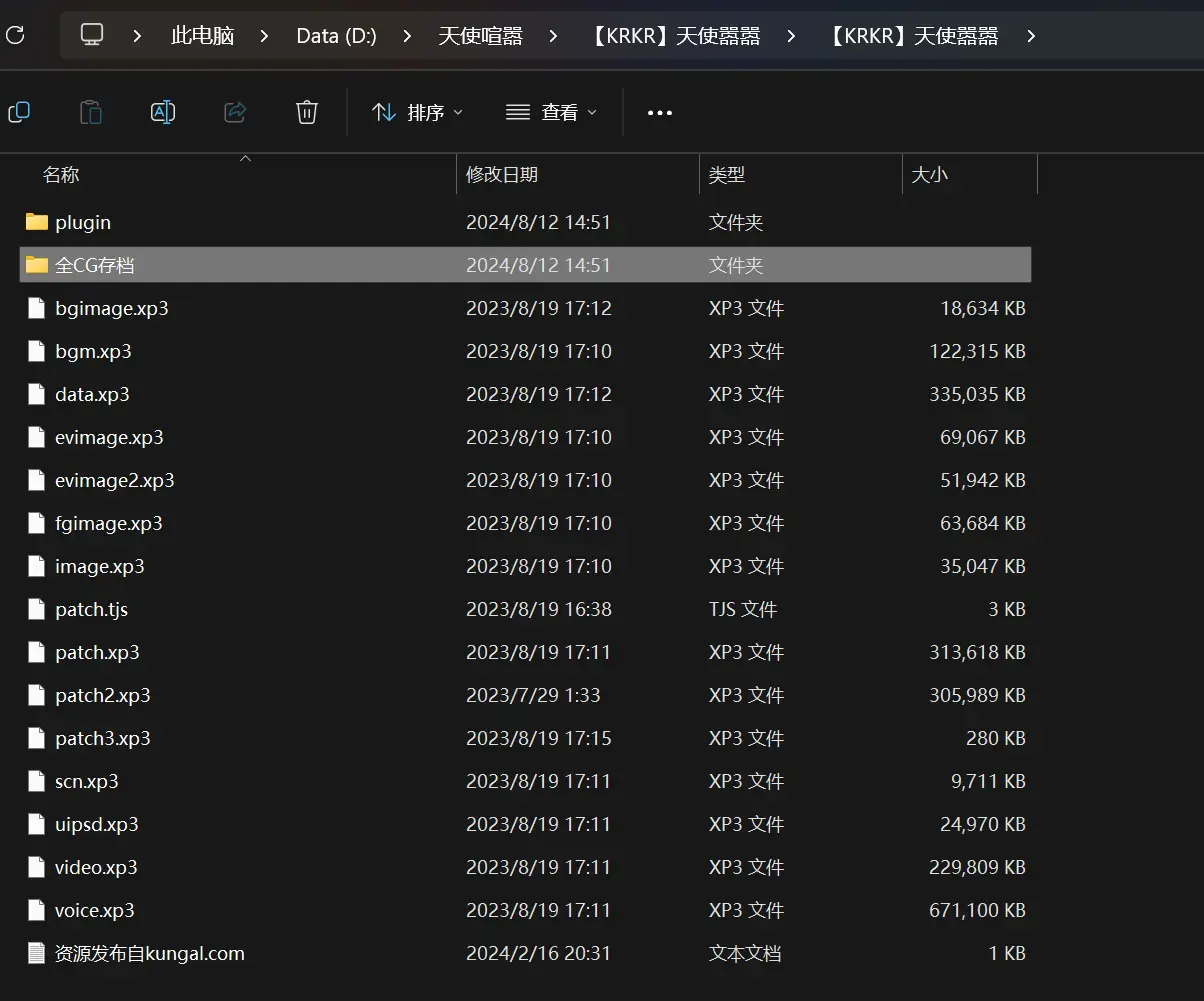Click the uipsd.xp3 file icon
The image size is (1204, 1001).
pyautogui.click(x=37, y=824)
